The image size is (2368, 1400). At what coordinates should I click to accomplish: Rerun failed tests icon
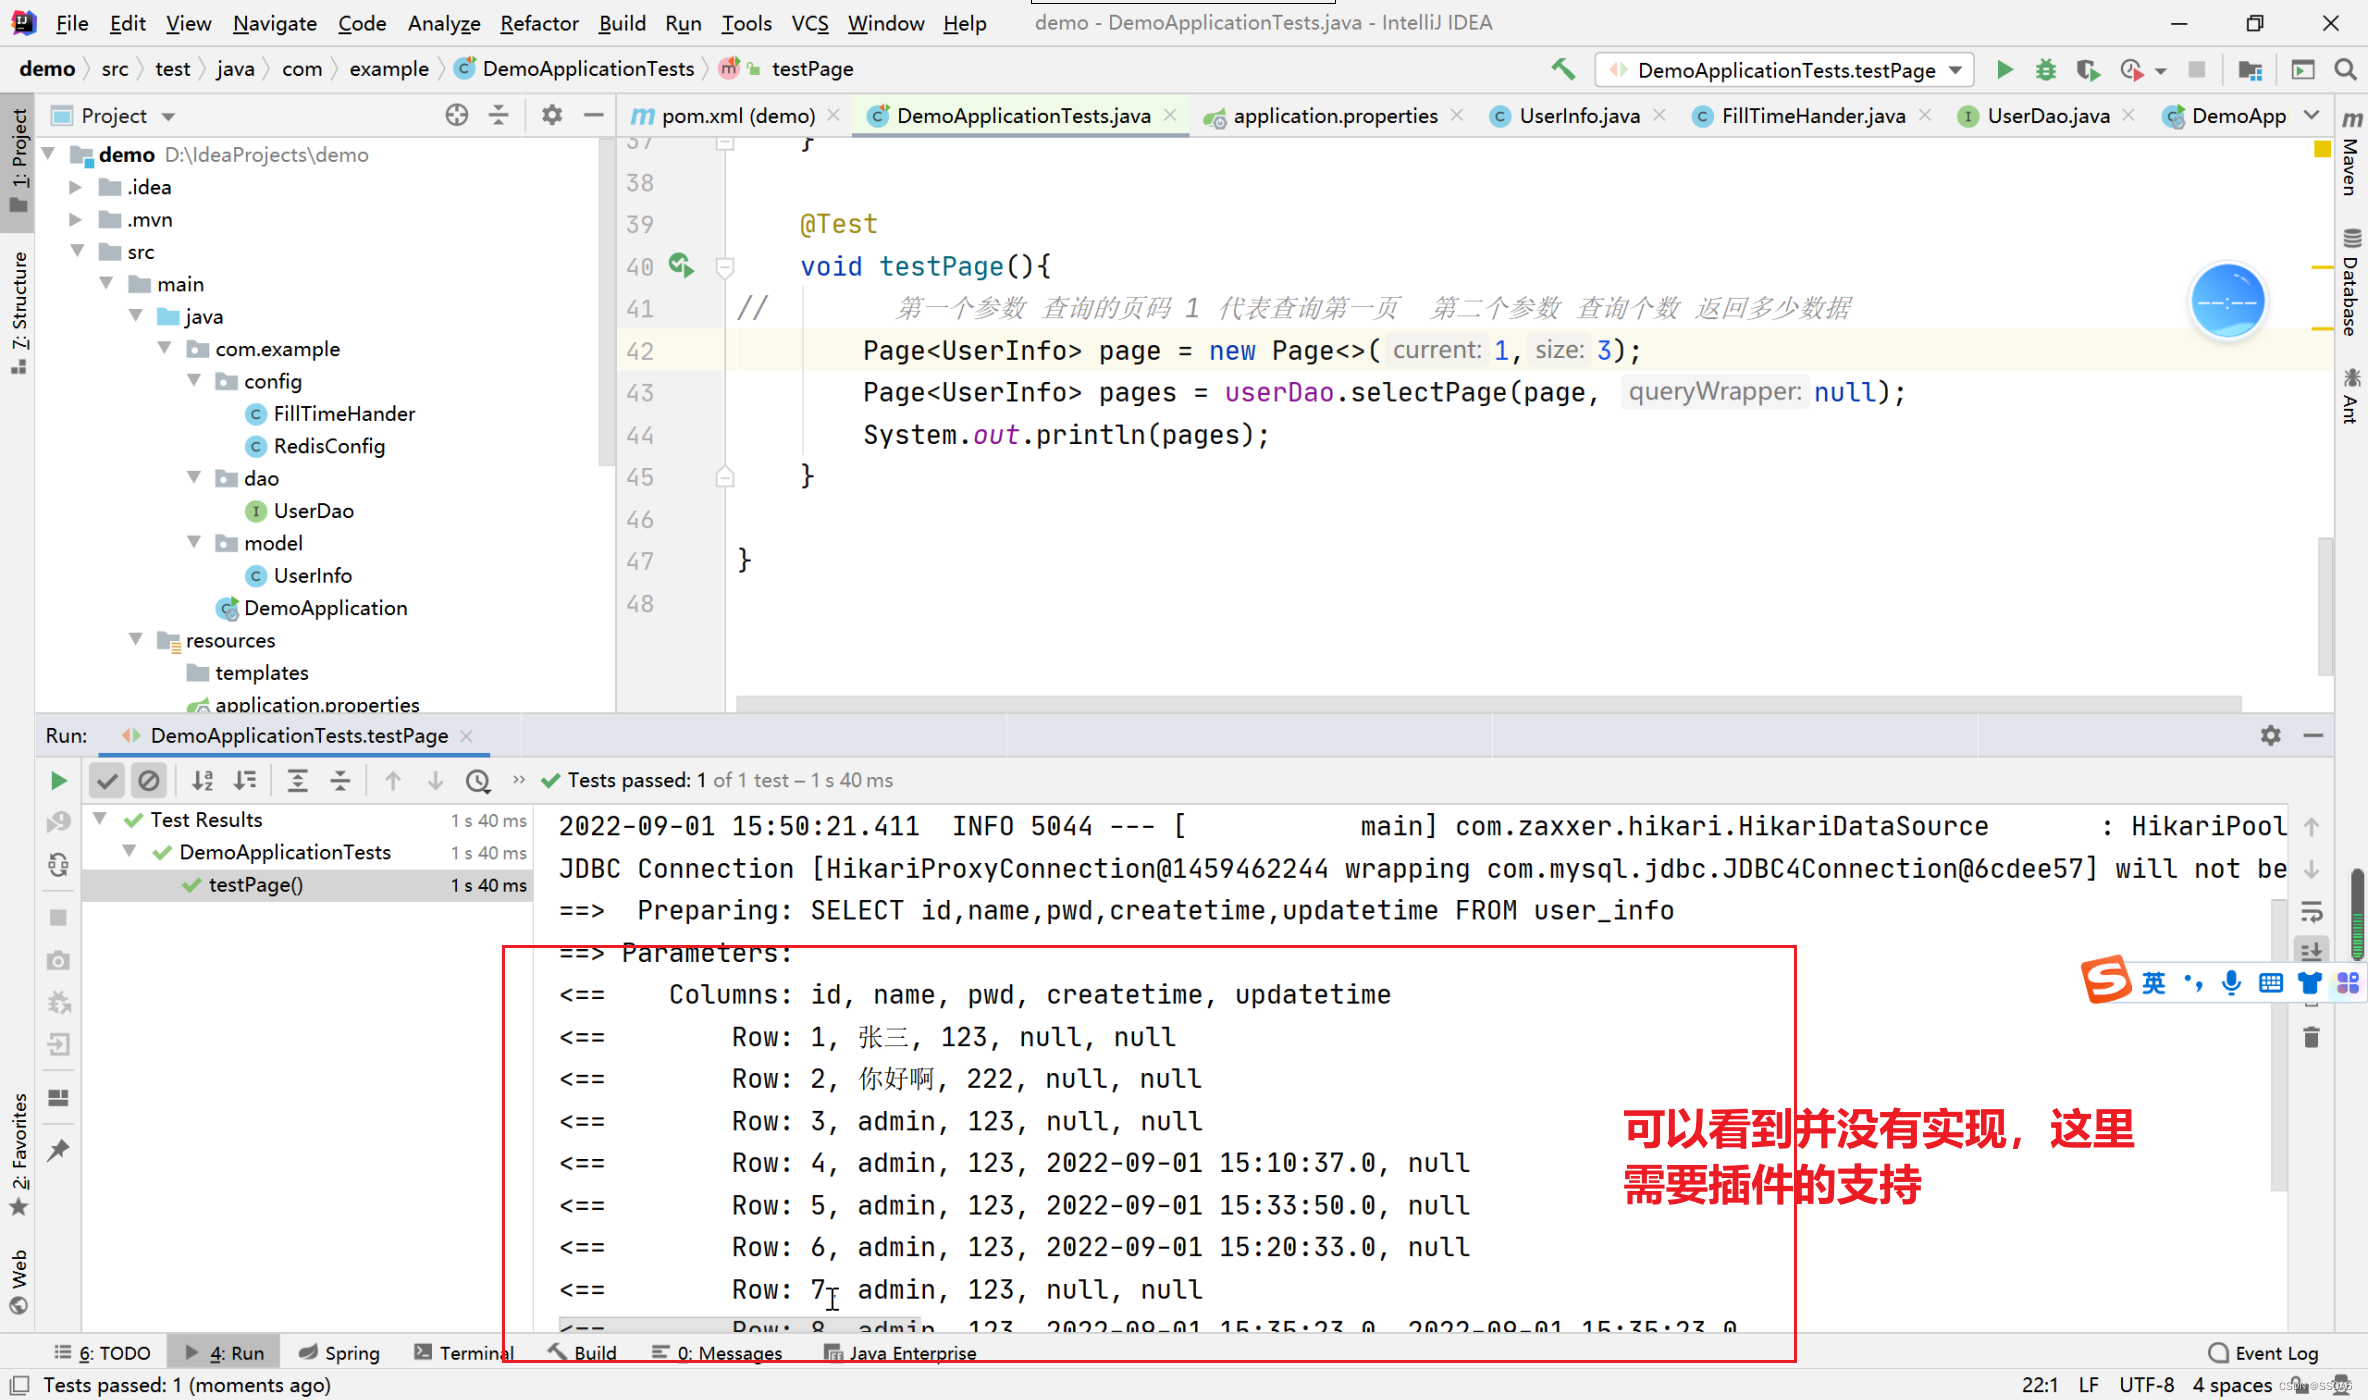click(x=58, y=822)
